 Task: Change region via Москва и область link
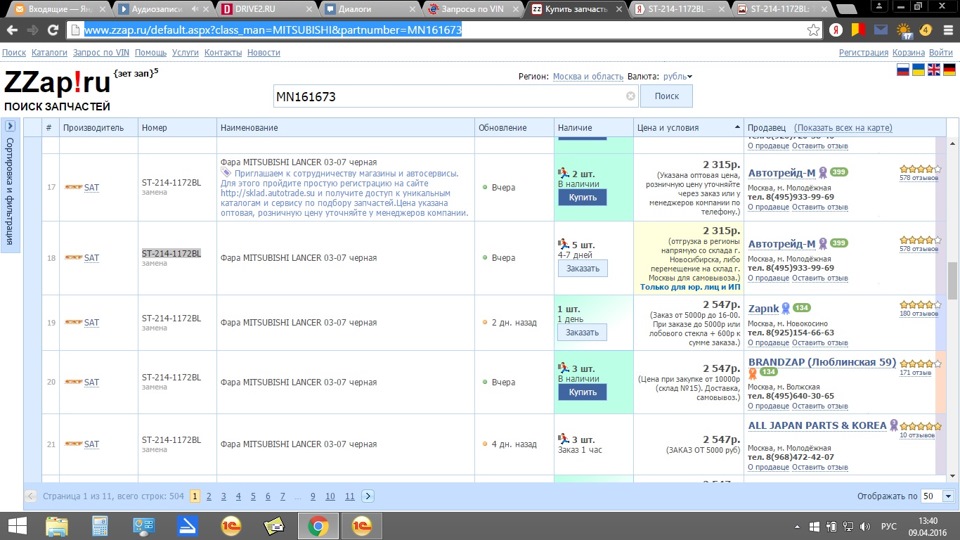588,77
